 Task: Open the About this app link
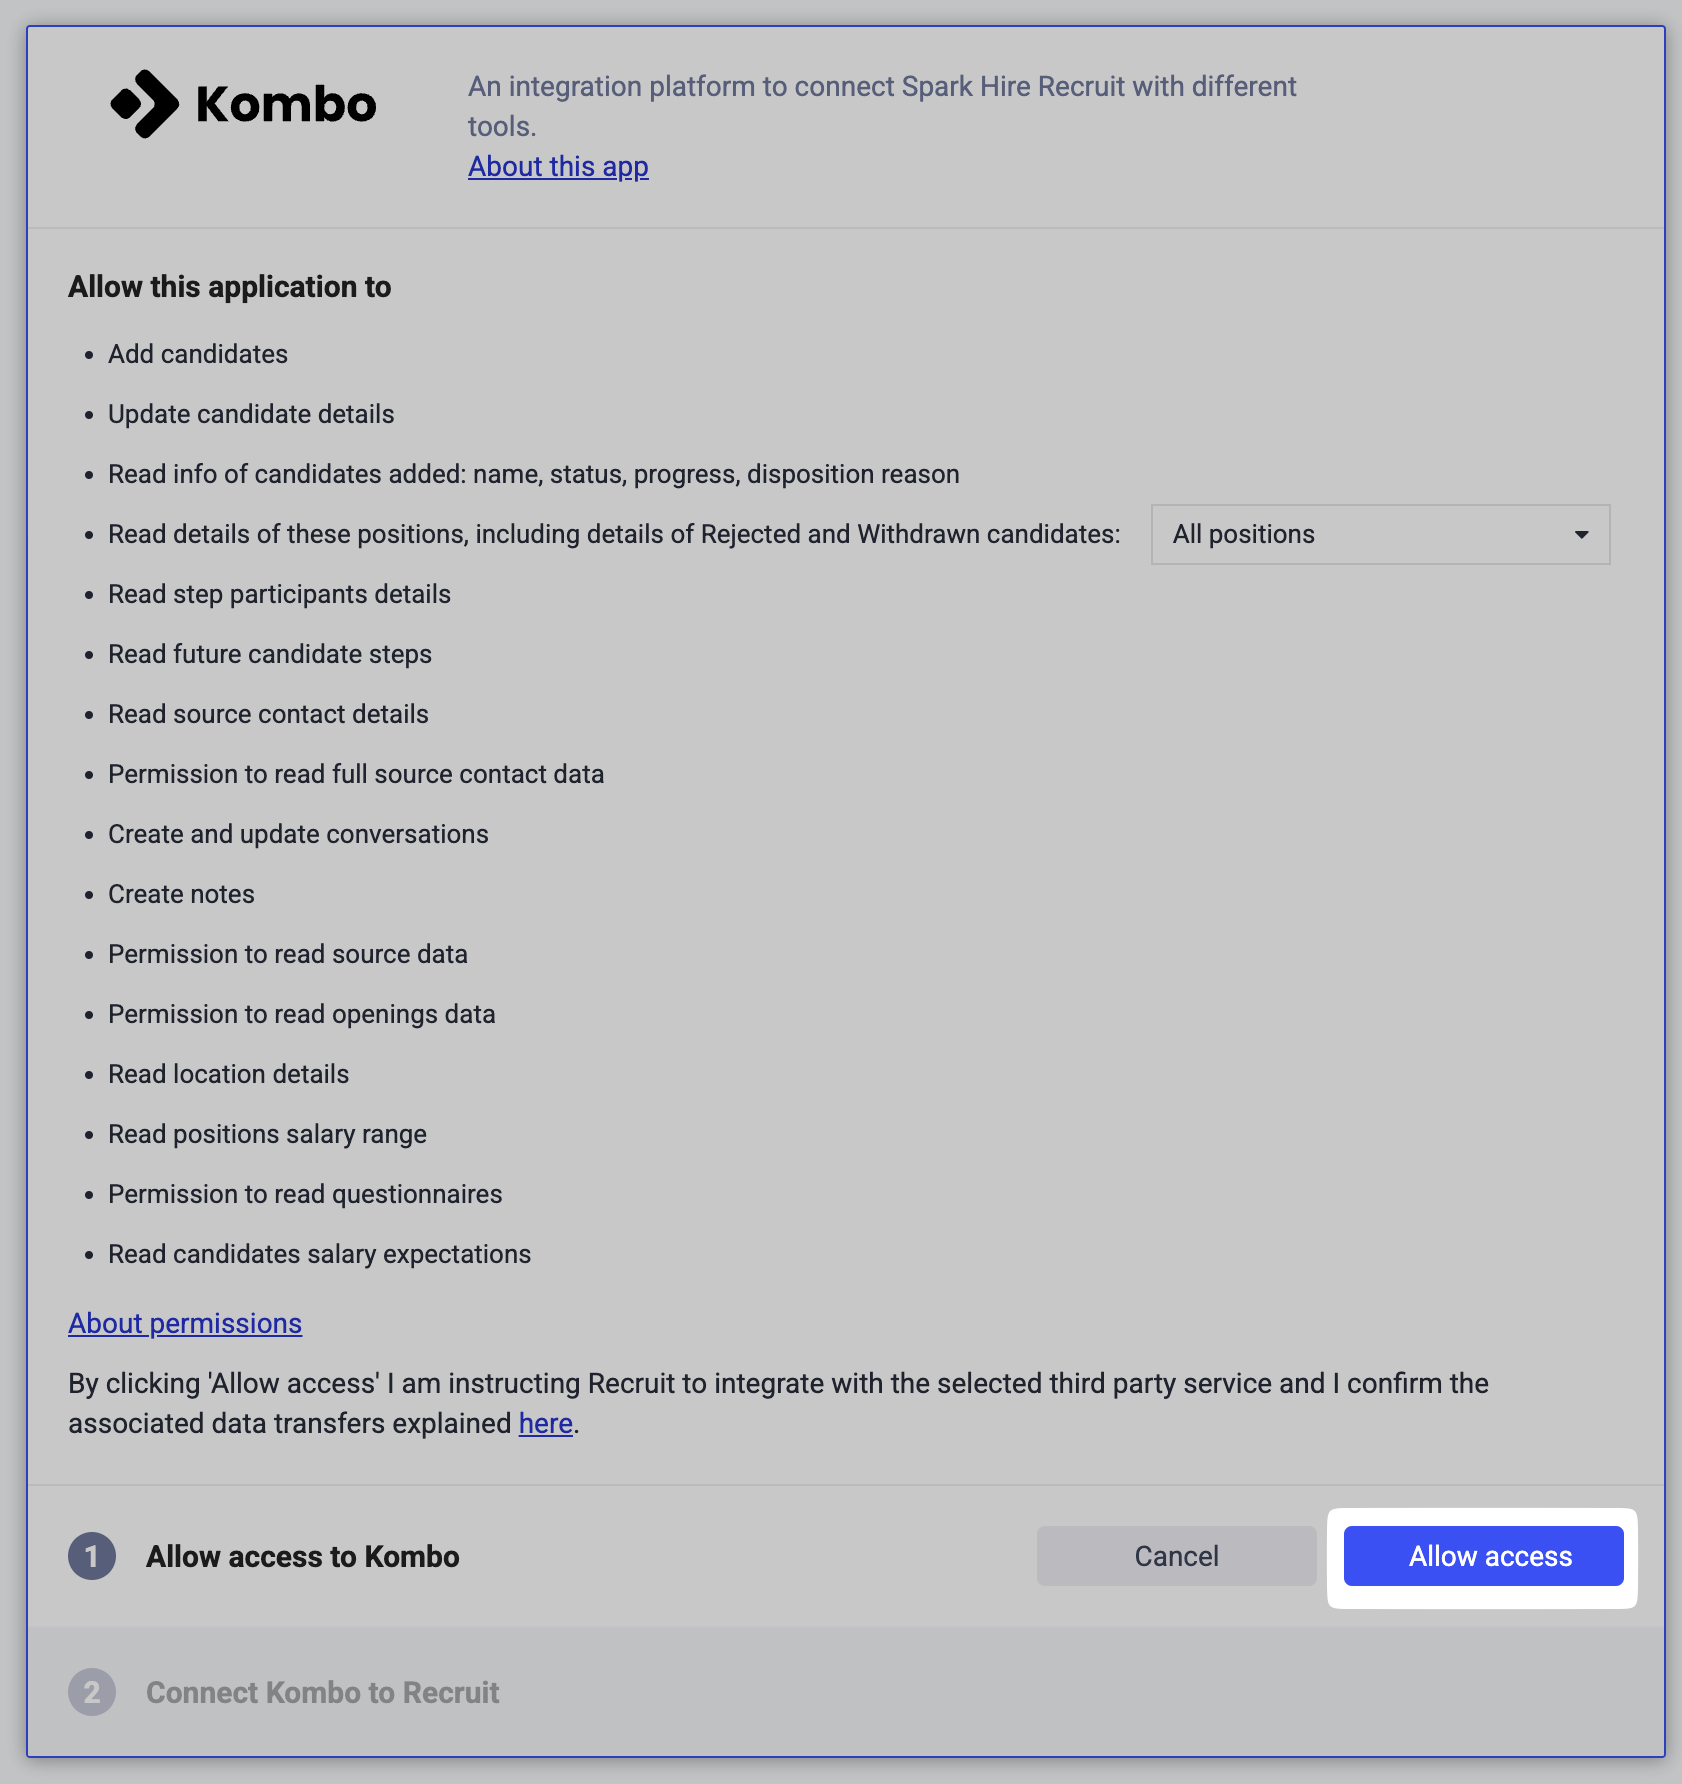(x=558, y=166)
